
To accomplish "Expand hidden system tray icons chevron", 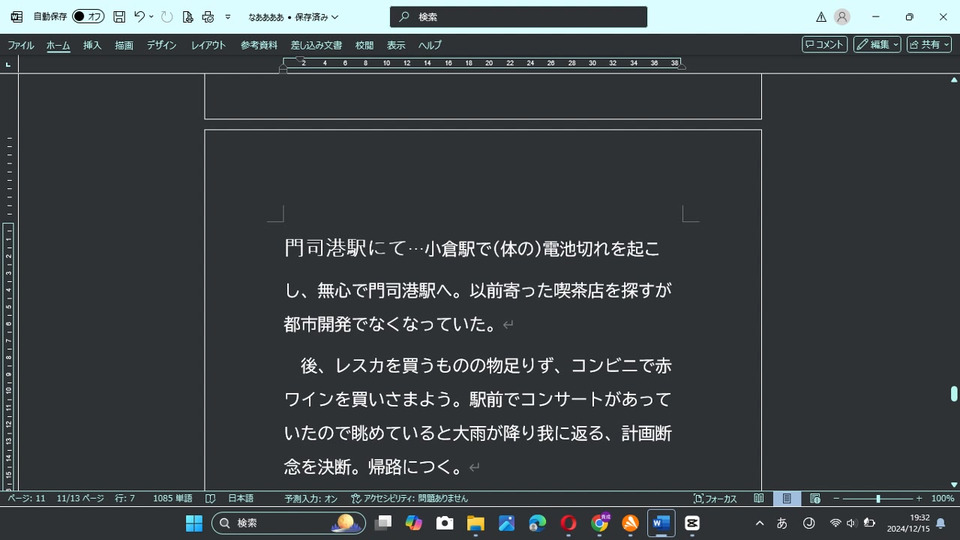I will (x=760, y=523).
